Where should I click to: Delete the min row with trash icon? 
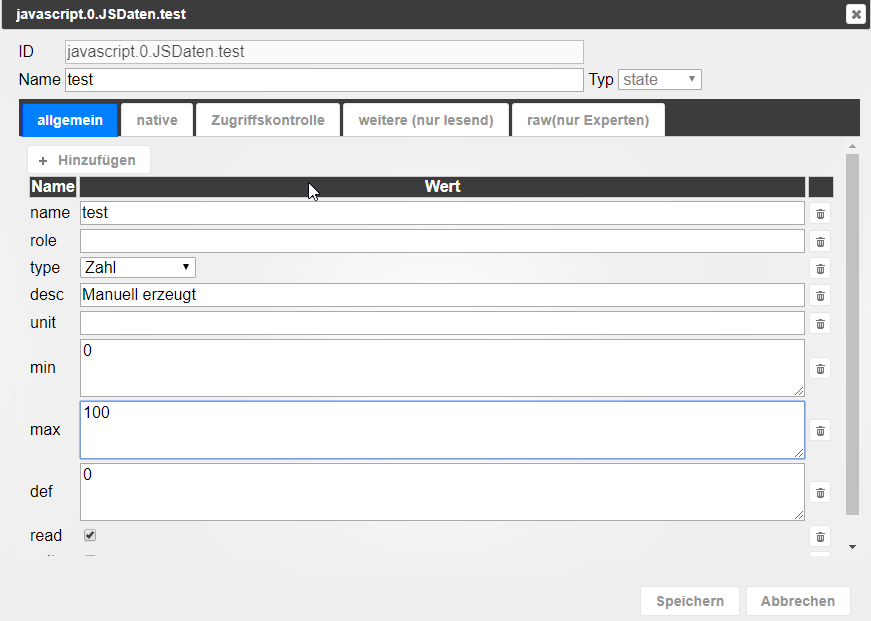(x=820, y=369)
